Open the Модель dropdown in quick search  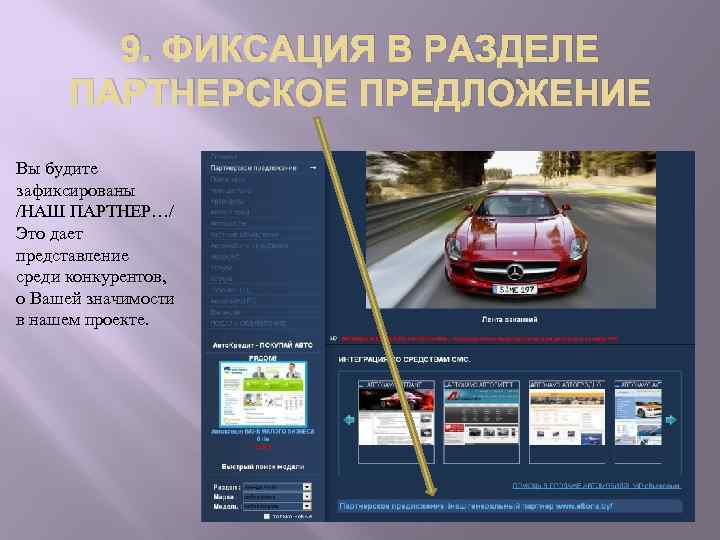pos(277,506)
